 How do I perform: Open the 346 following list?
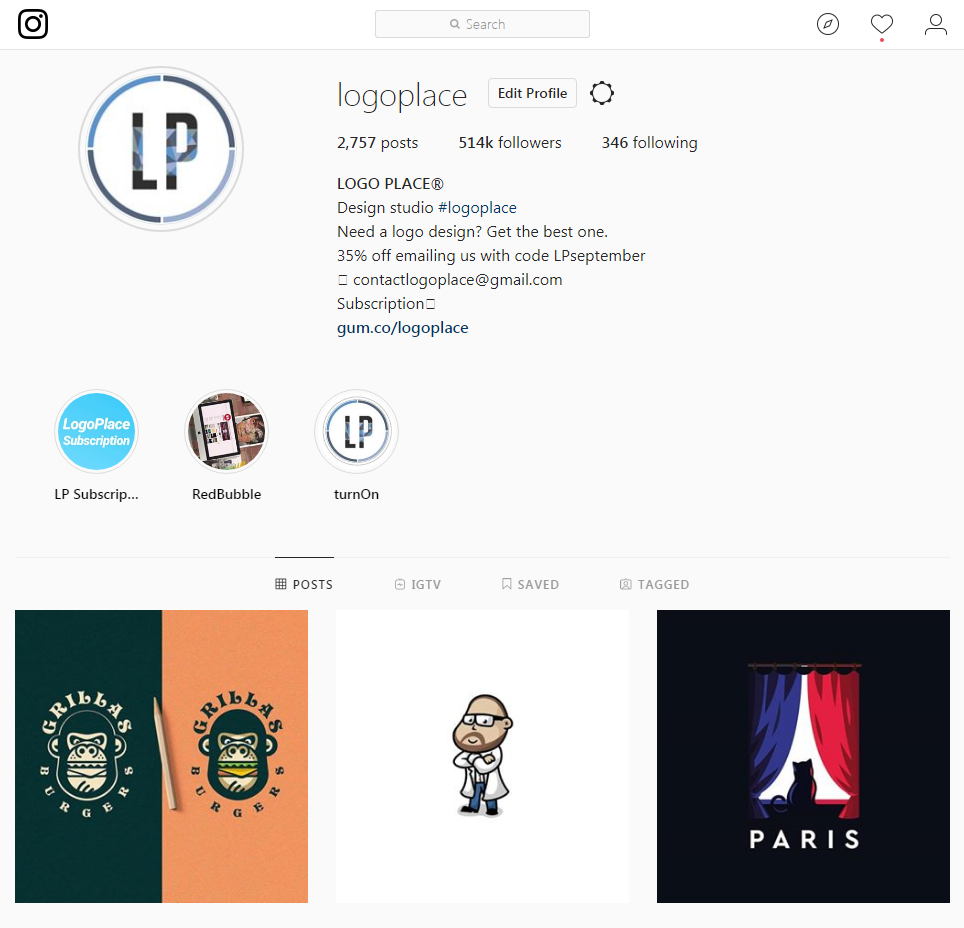pos(649,143)
